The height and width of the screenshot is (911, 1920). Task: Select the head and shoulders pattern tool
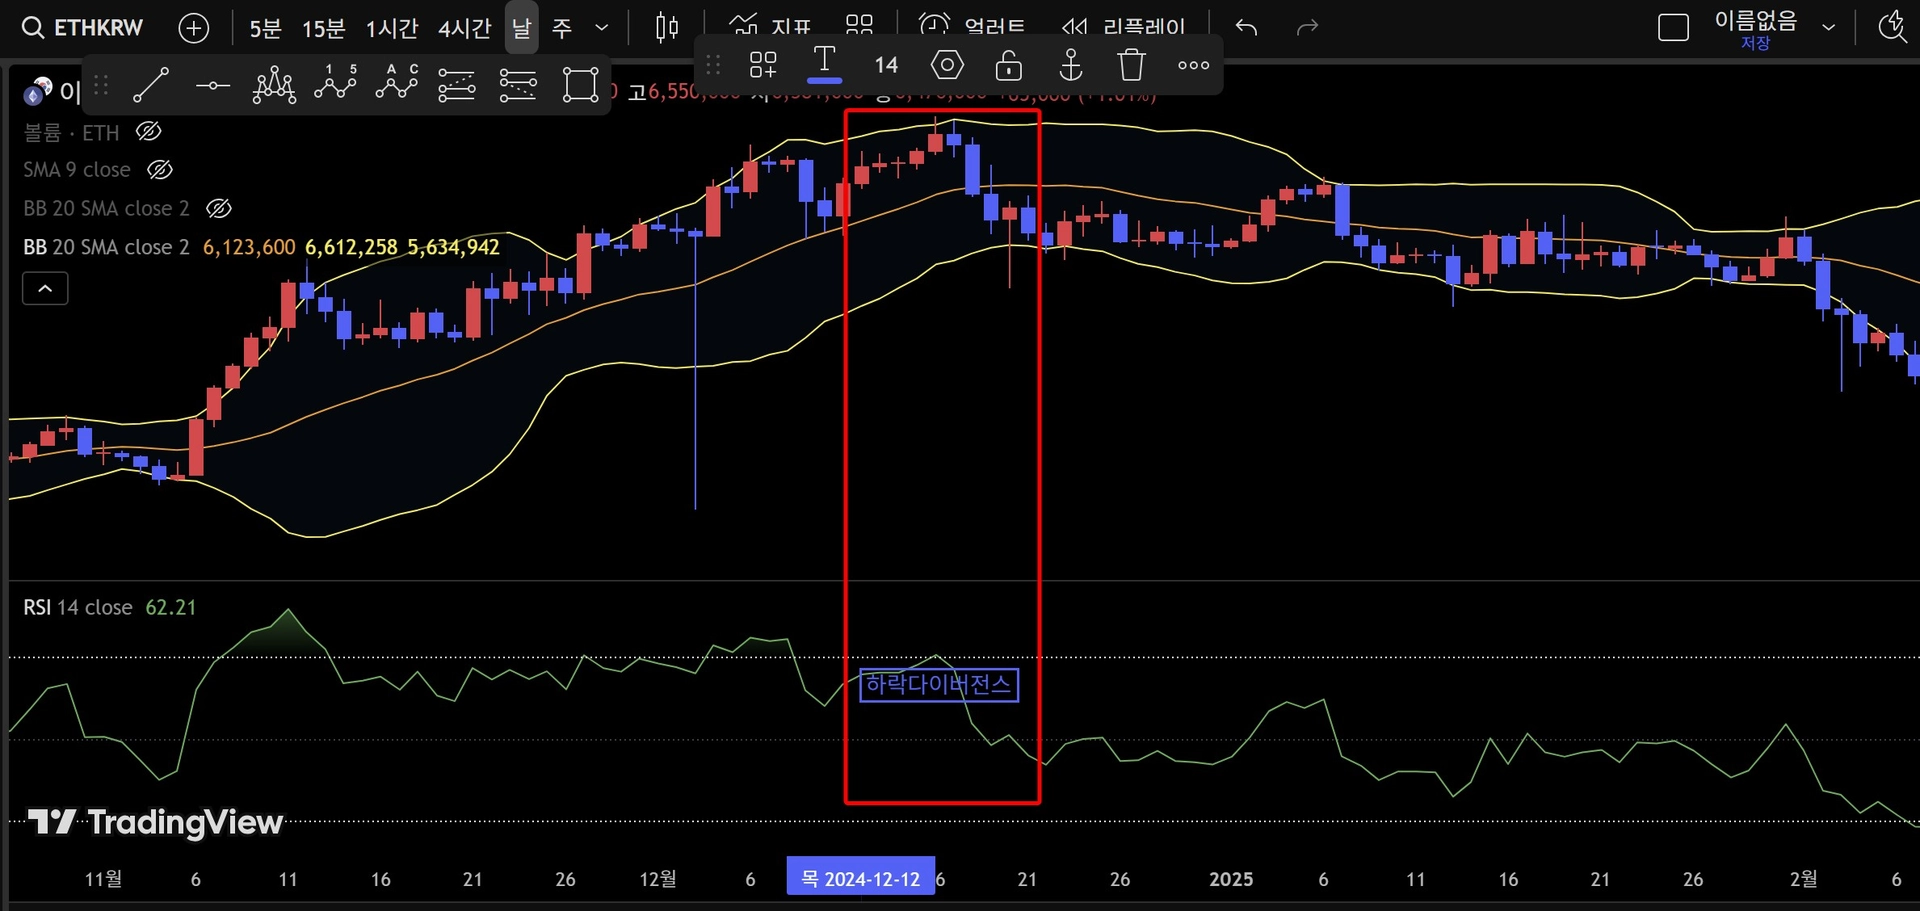(273, 85)
